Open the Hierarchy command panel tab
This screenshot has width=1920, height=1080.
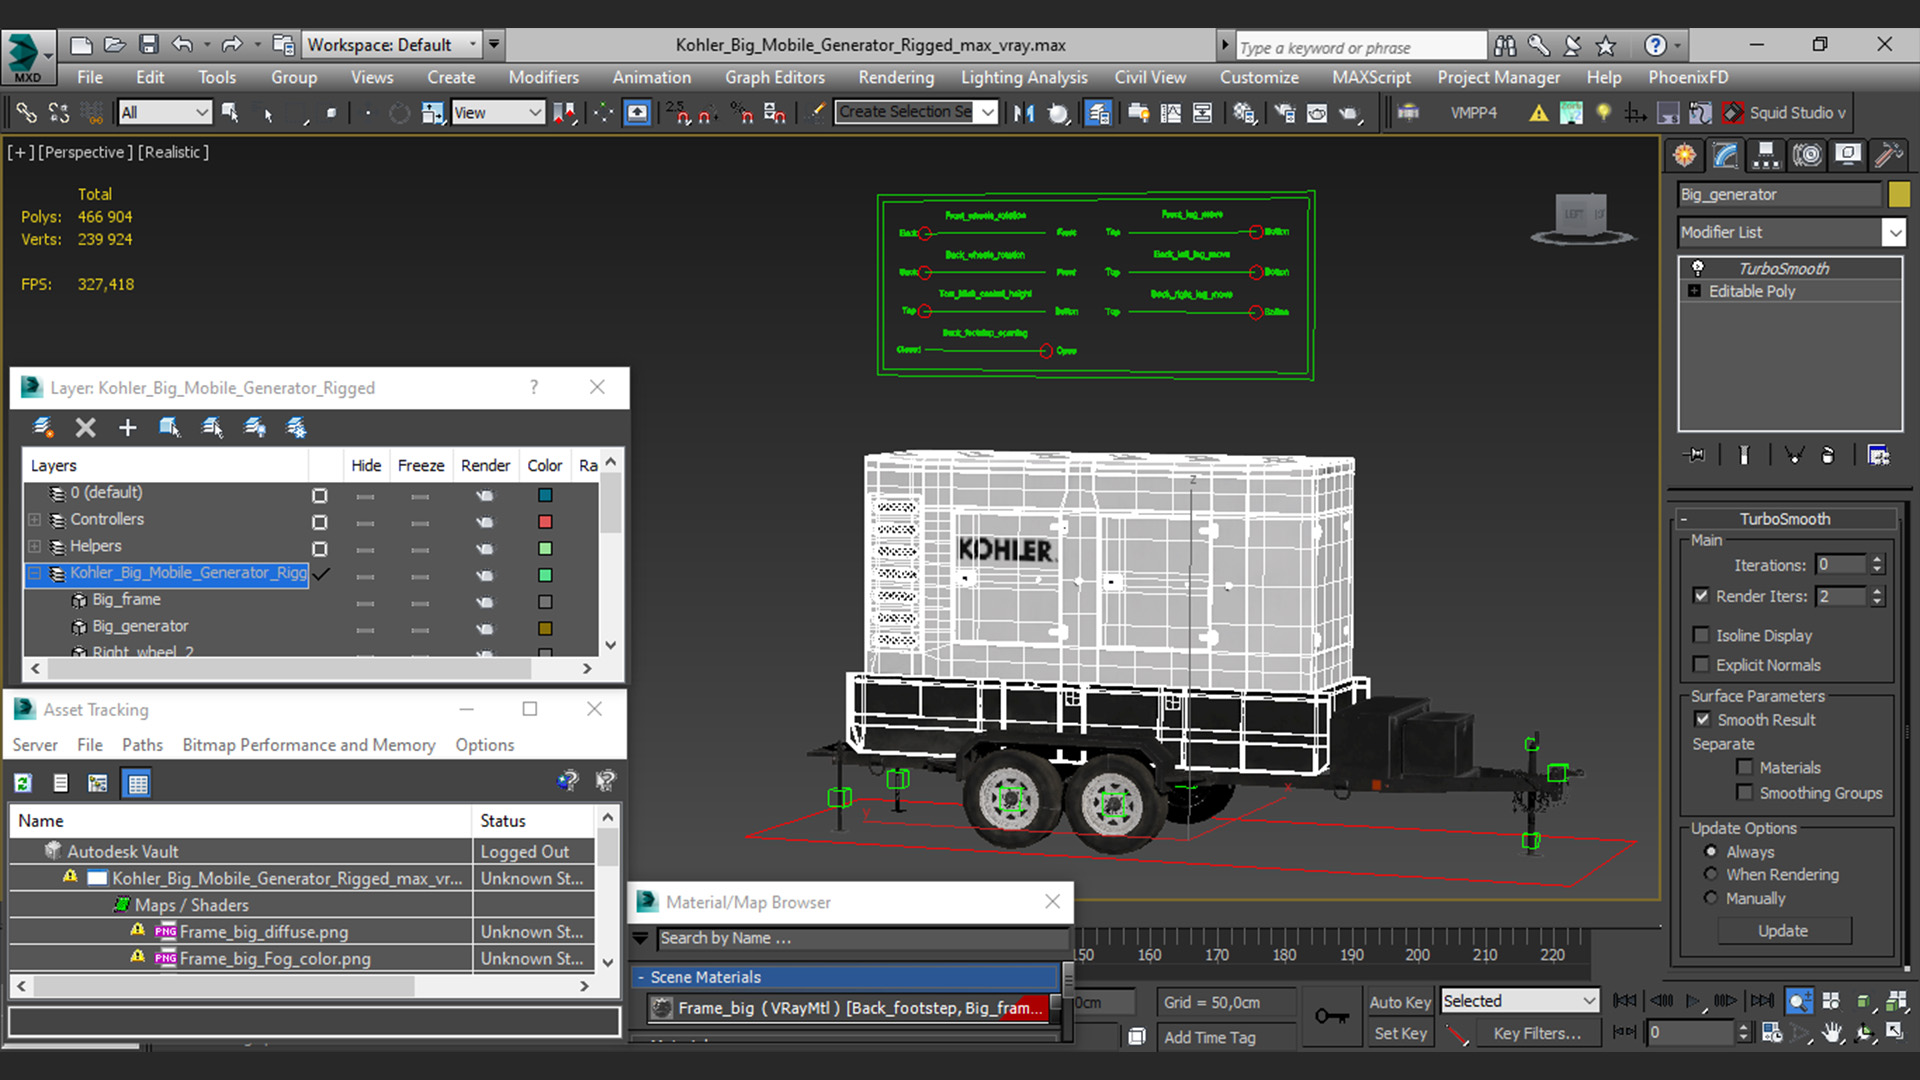click(1766, 155)
